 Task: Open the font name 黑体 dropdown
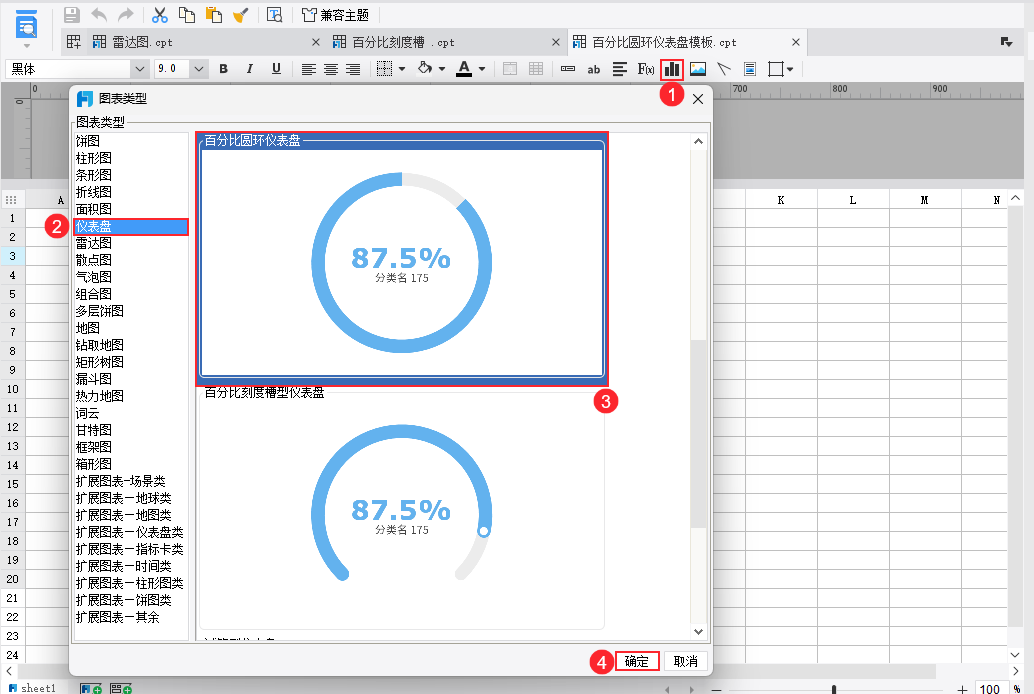point(139,69)
